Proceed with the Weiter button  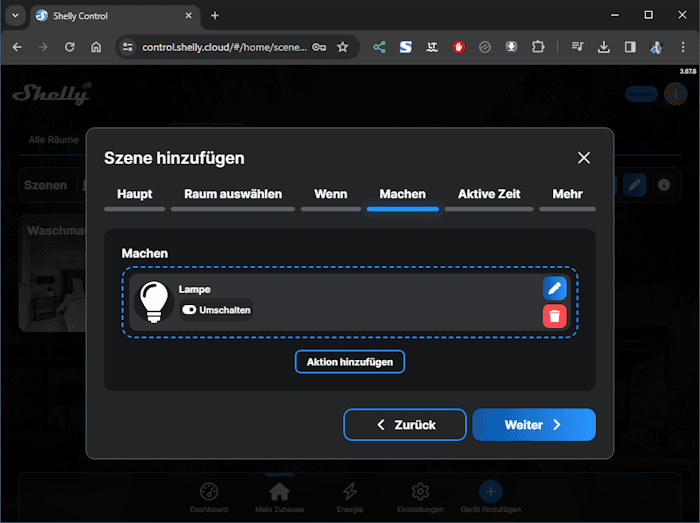tap(534, 425)
